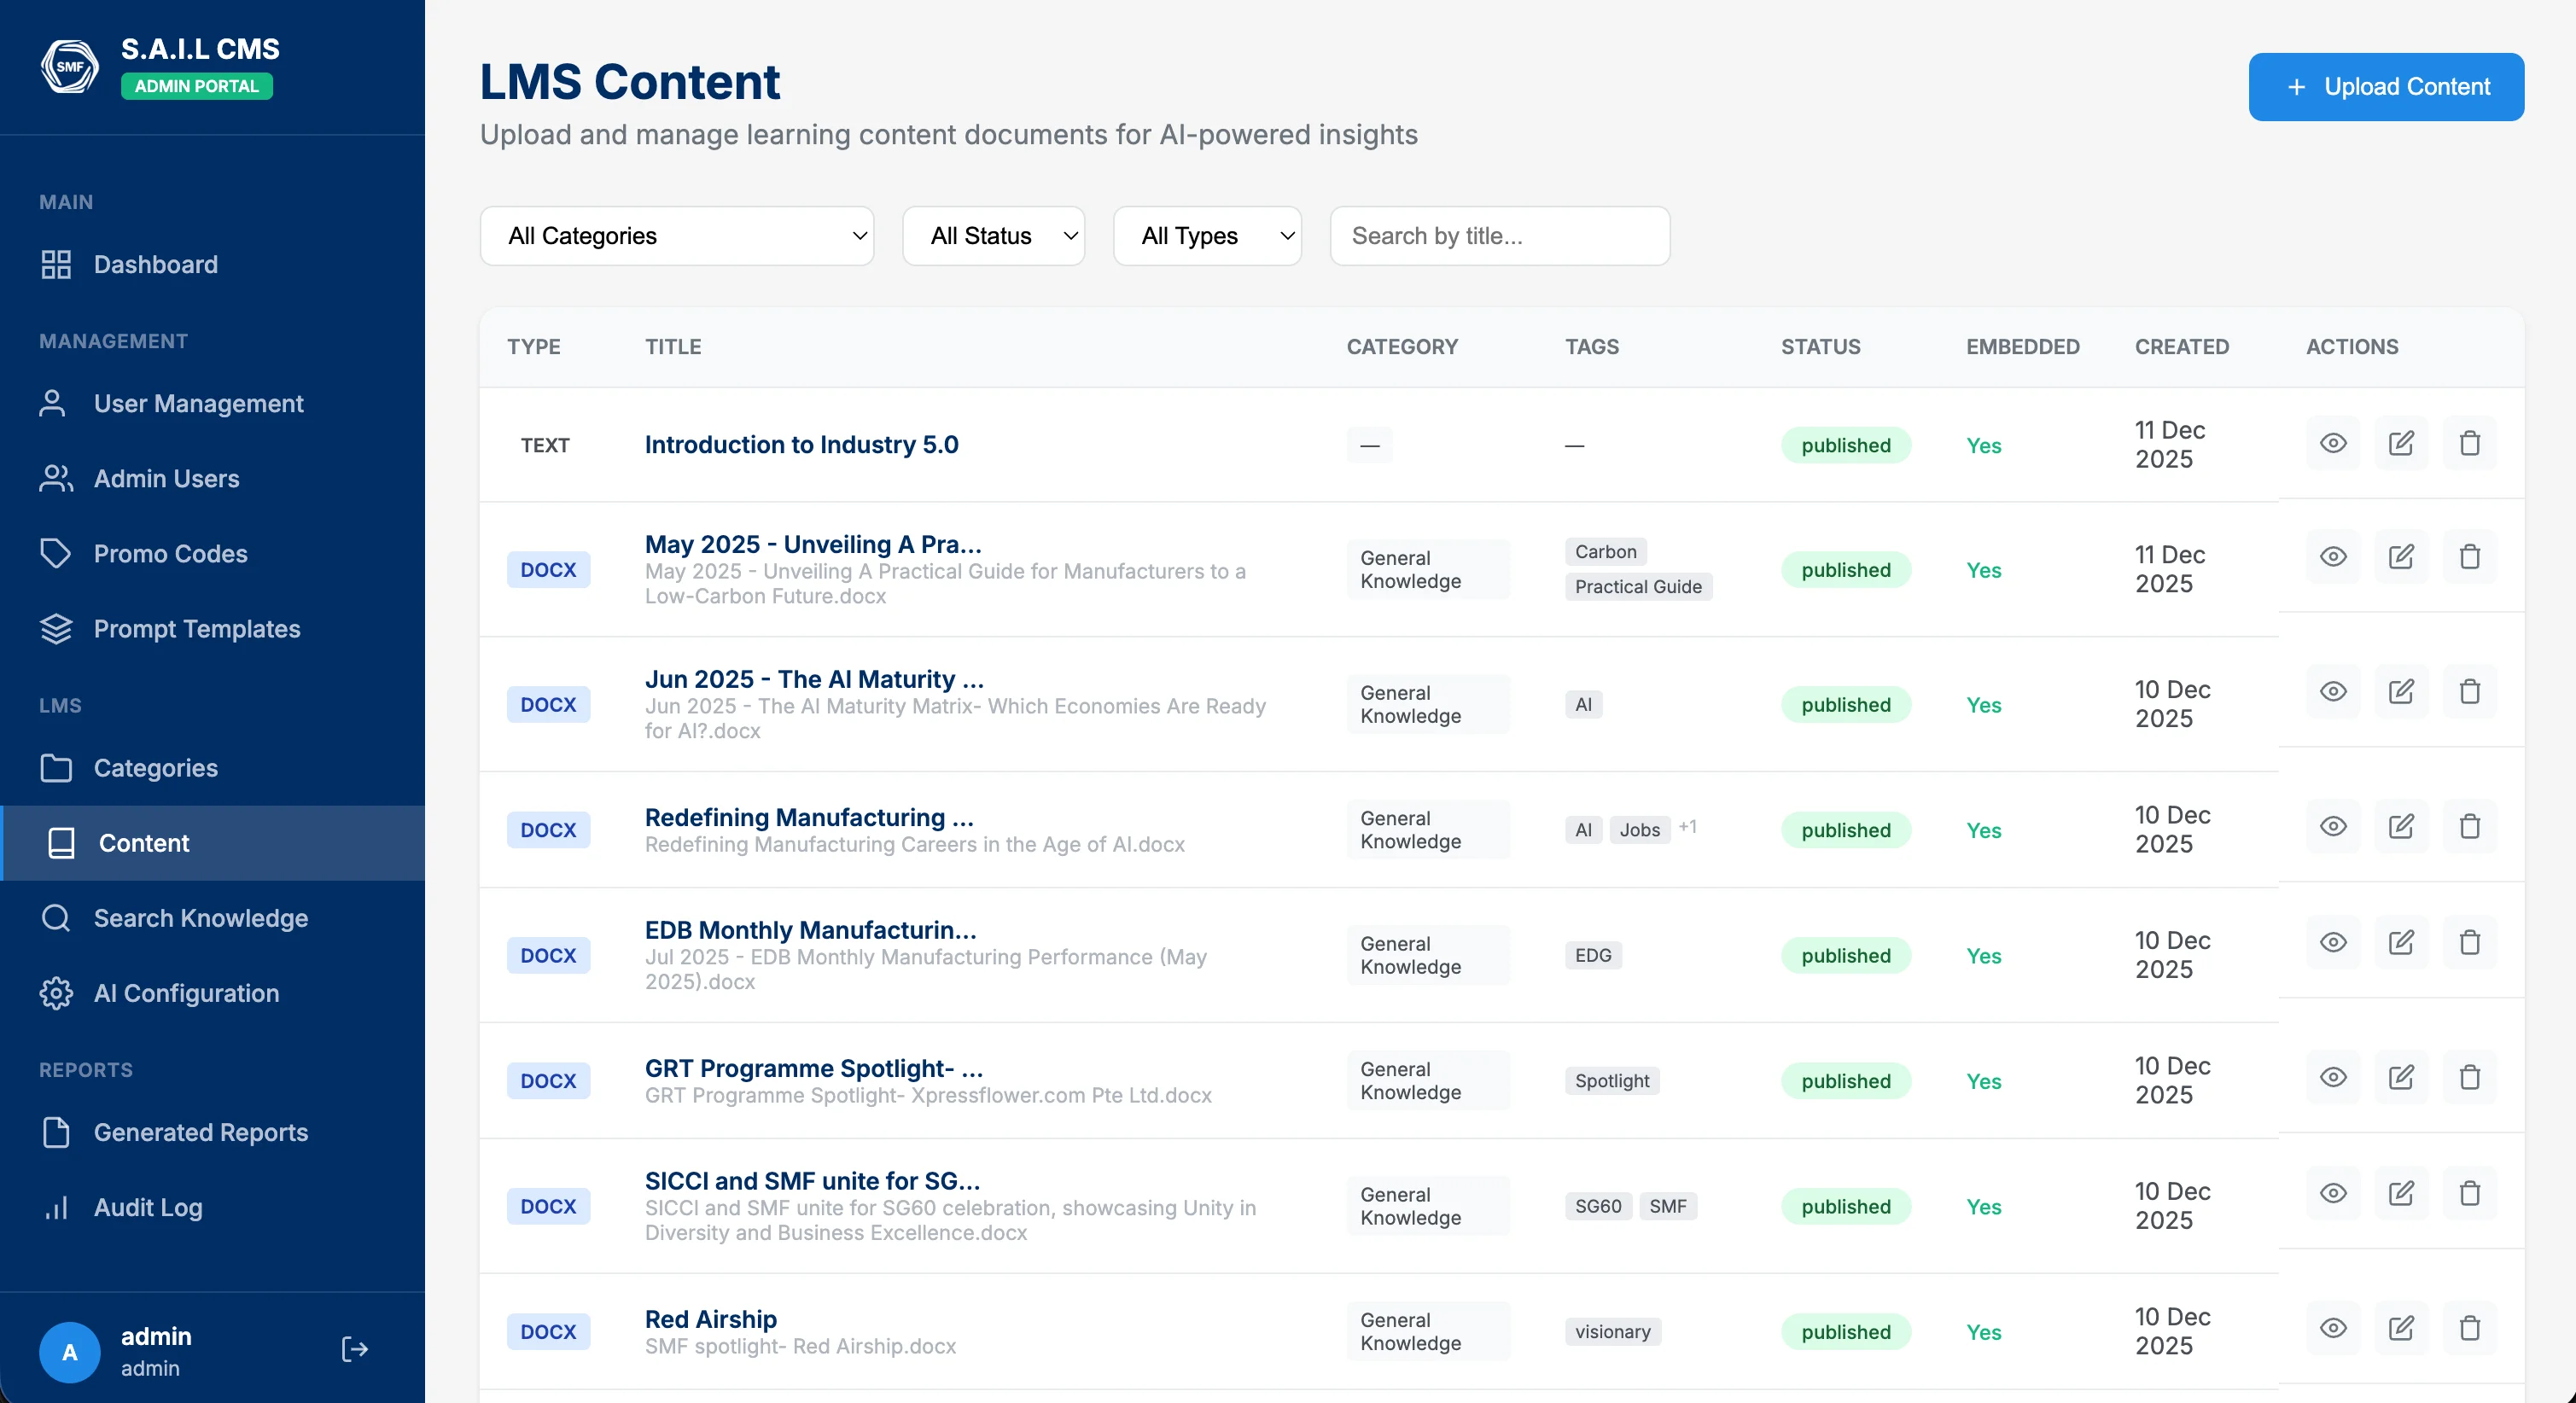Preview the Red Airship document
This screenshot has height=1403, width=2576.
[x=2333, y=1328]
